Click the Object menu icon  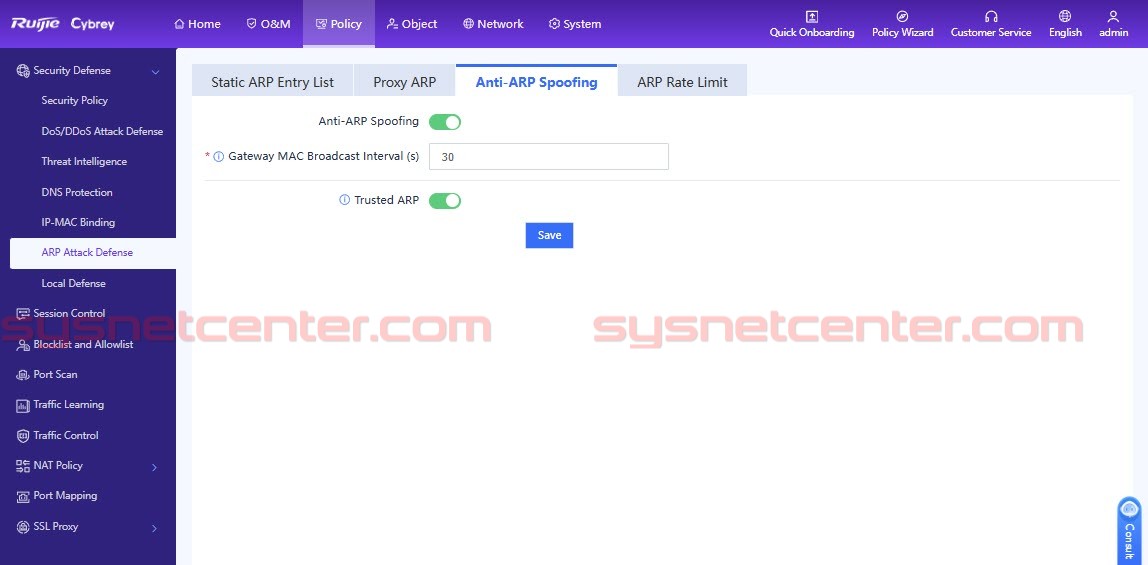click(392, 24)
